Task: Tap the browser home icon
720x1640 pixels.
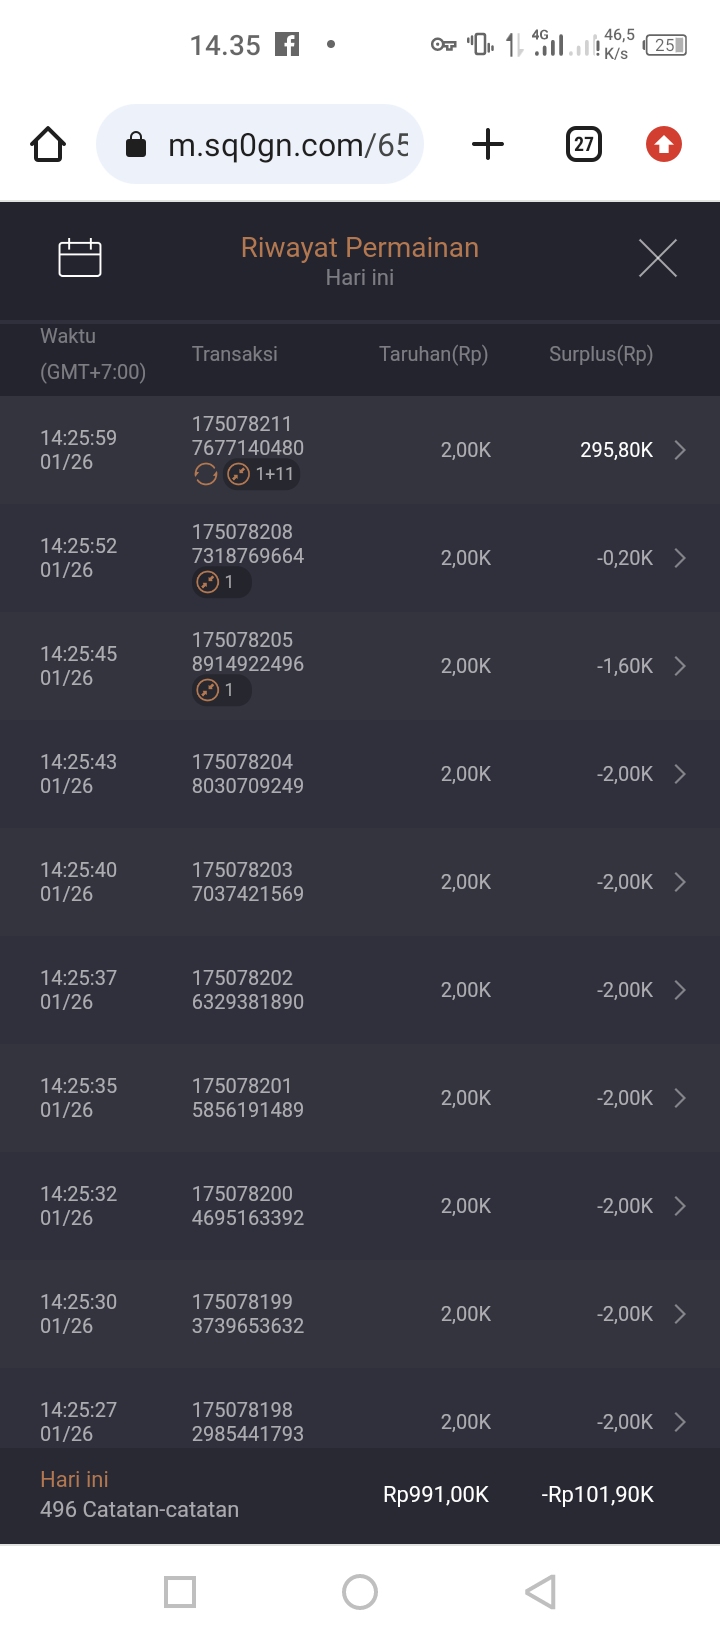Action: 48,145
